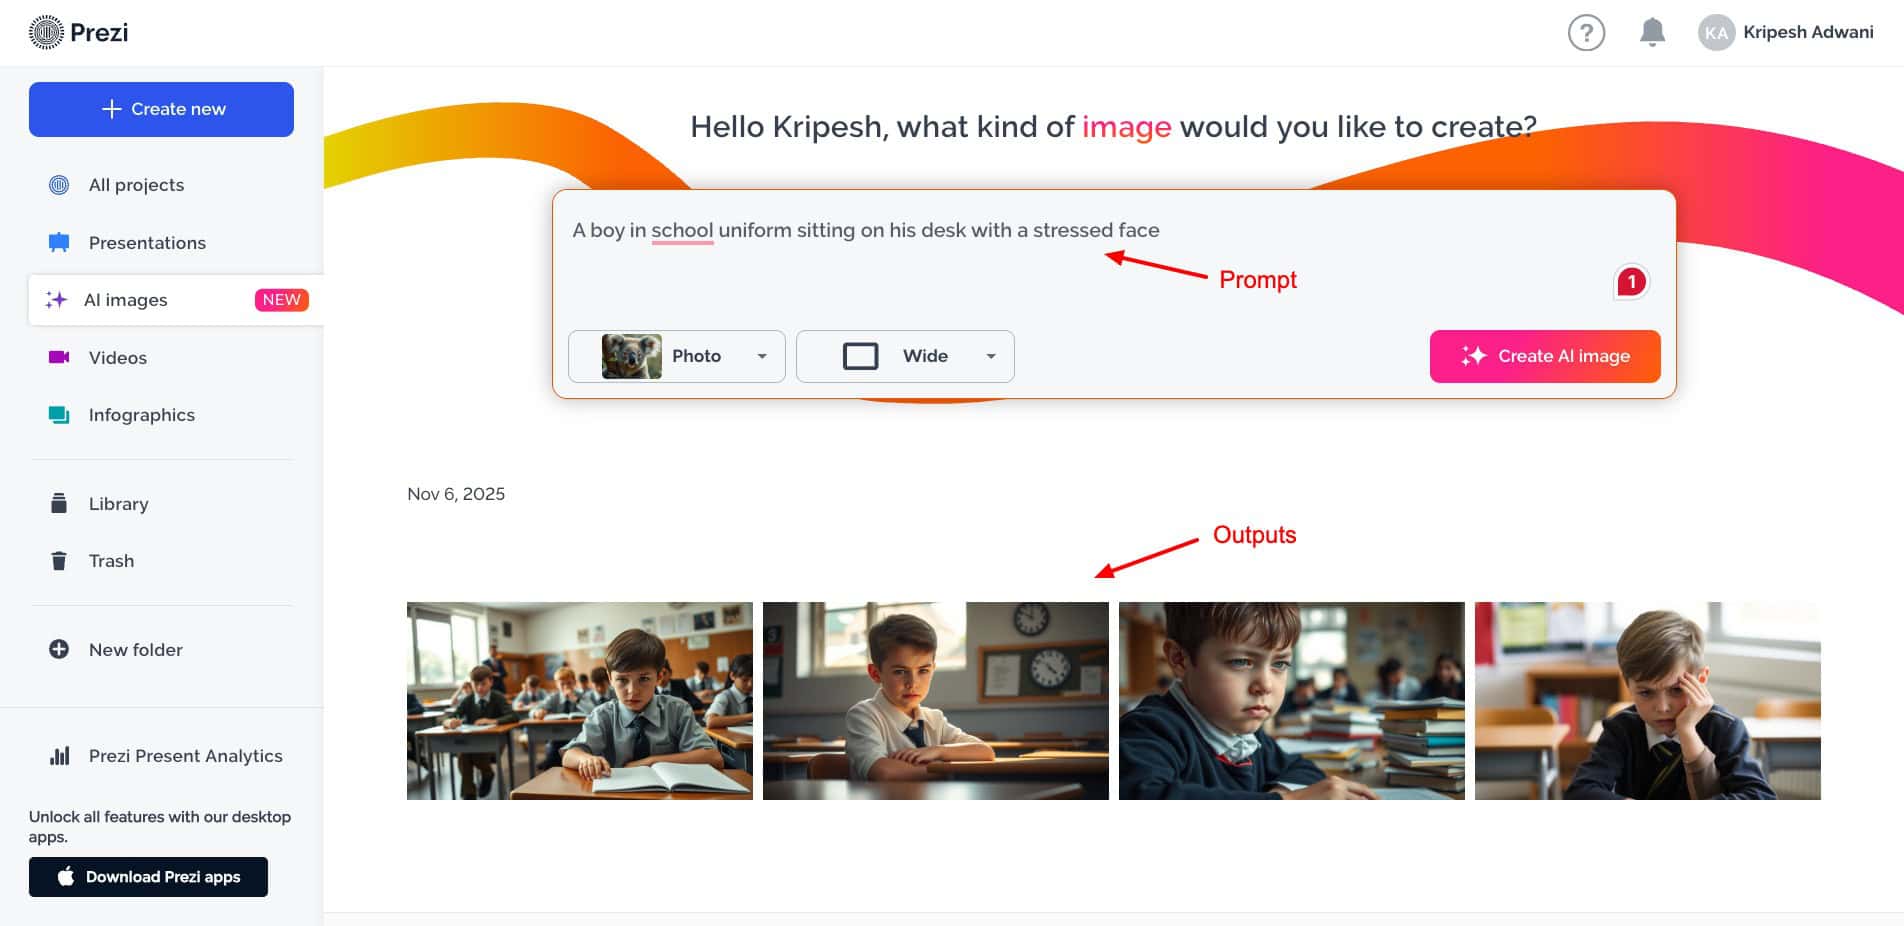Open Infographics section
This screenshot has width=1904, height=926.
[141, 415]
